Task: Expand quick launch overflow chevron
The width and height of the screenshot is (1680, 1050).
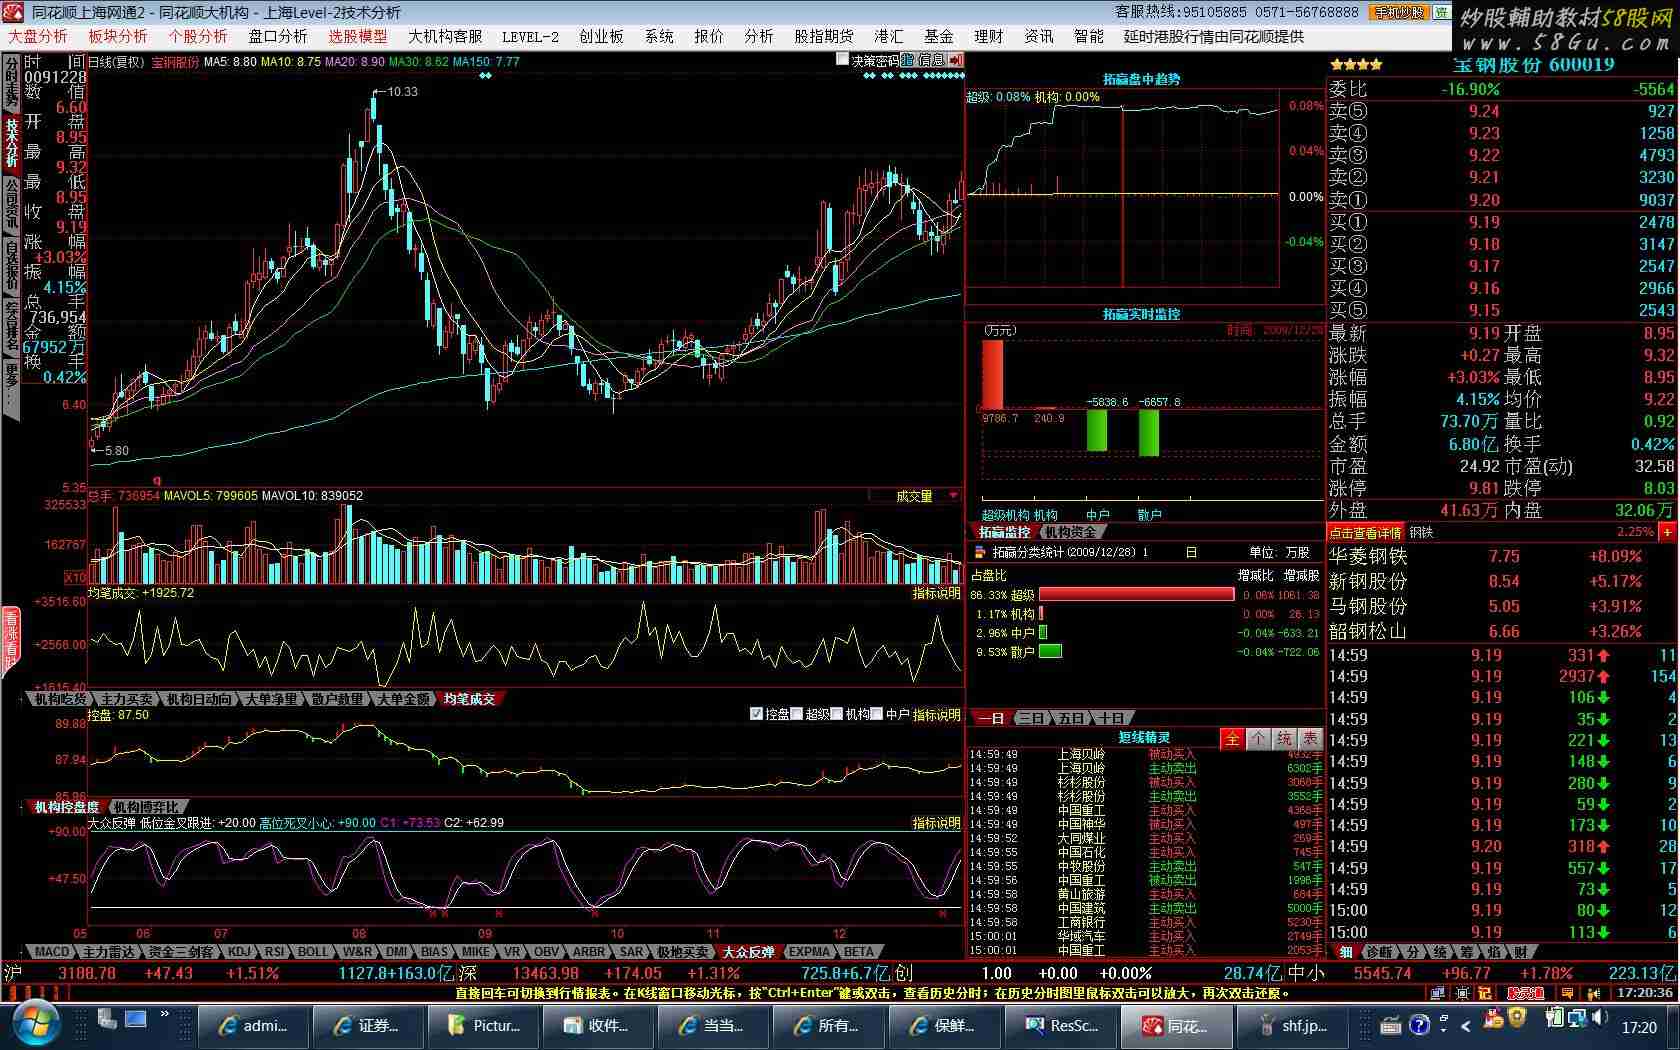Action: [165, 1014]
